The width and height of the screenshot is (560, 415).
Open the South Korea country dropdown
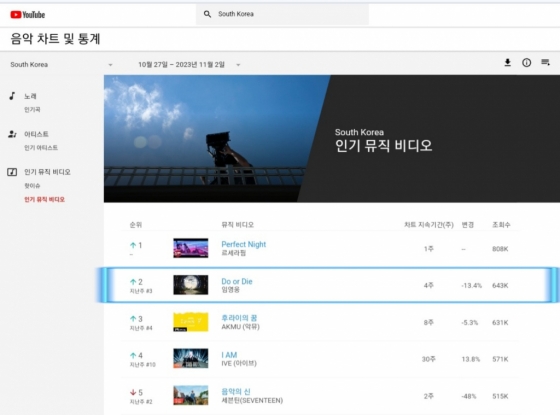coord(61,65)
